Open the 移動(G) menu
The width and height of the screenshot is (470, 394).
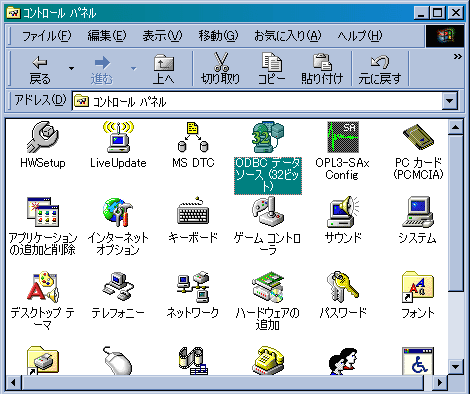click(x=218, y=35)
